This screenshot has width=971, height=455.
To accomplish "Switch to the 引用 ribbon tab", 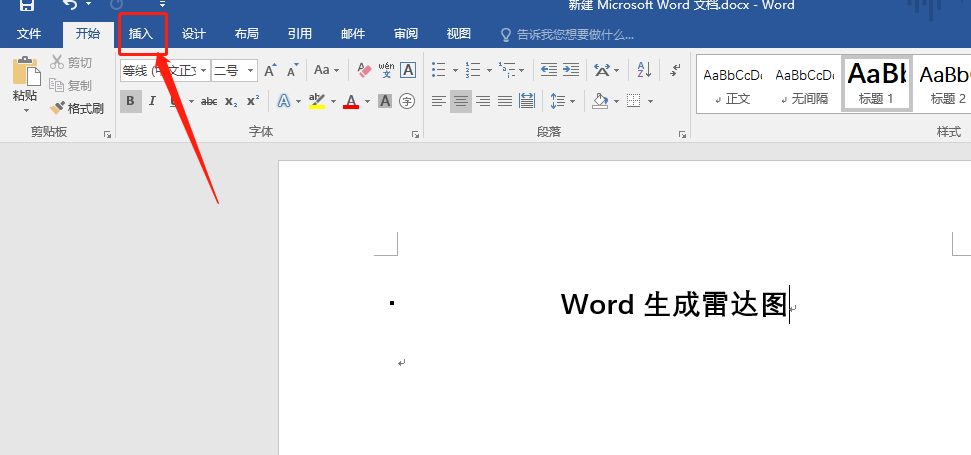I will [x=300, y=34].
